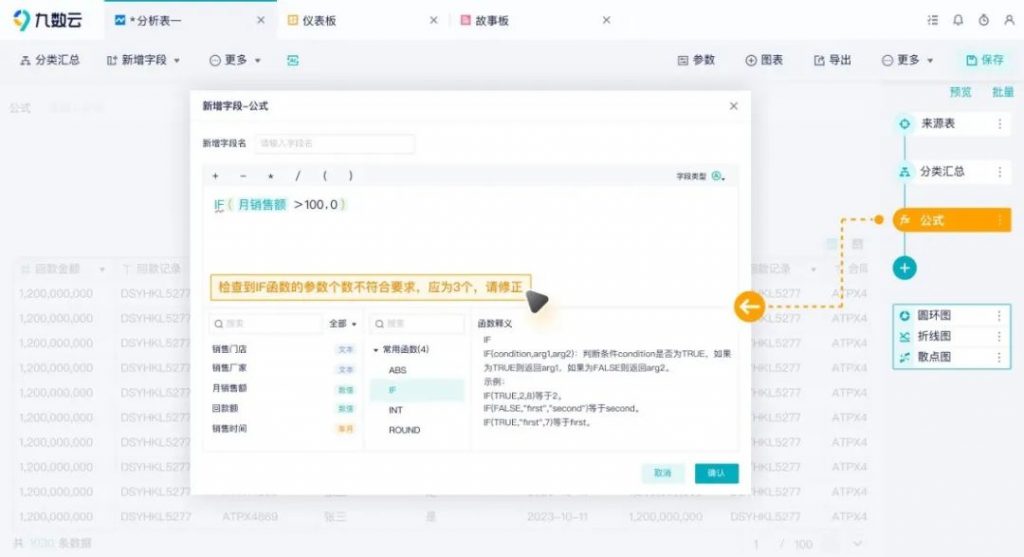
Task: Click the timer icon in the top bar
Action: [x=983, y=20]
